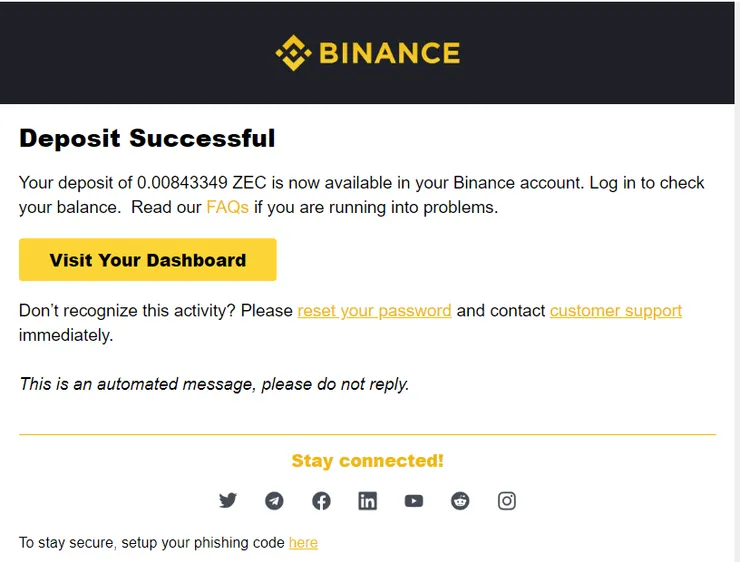Viewport: 740px width, 562px height.
Task: Click the Binance diamond logo icon
Action: 293,53
